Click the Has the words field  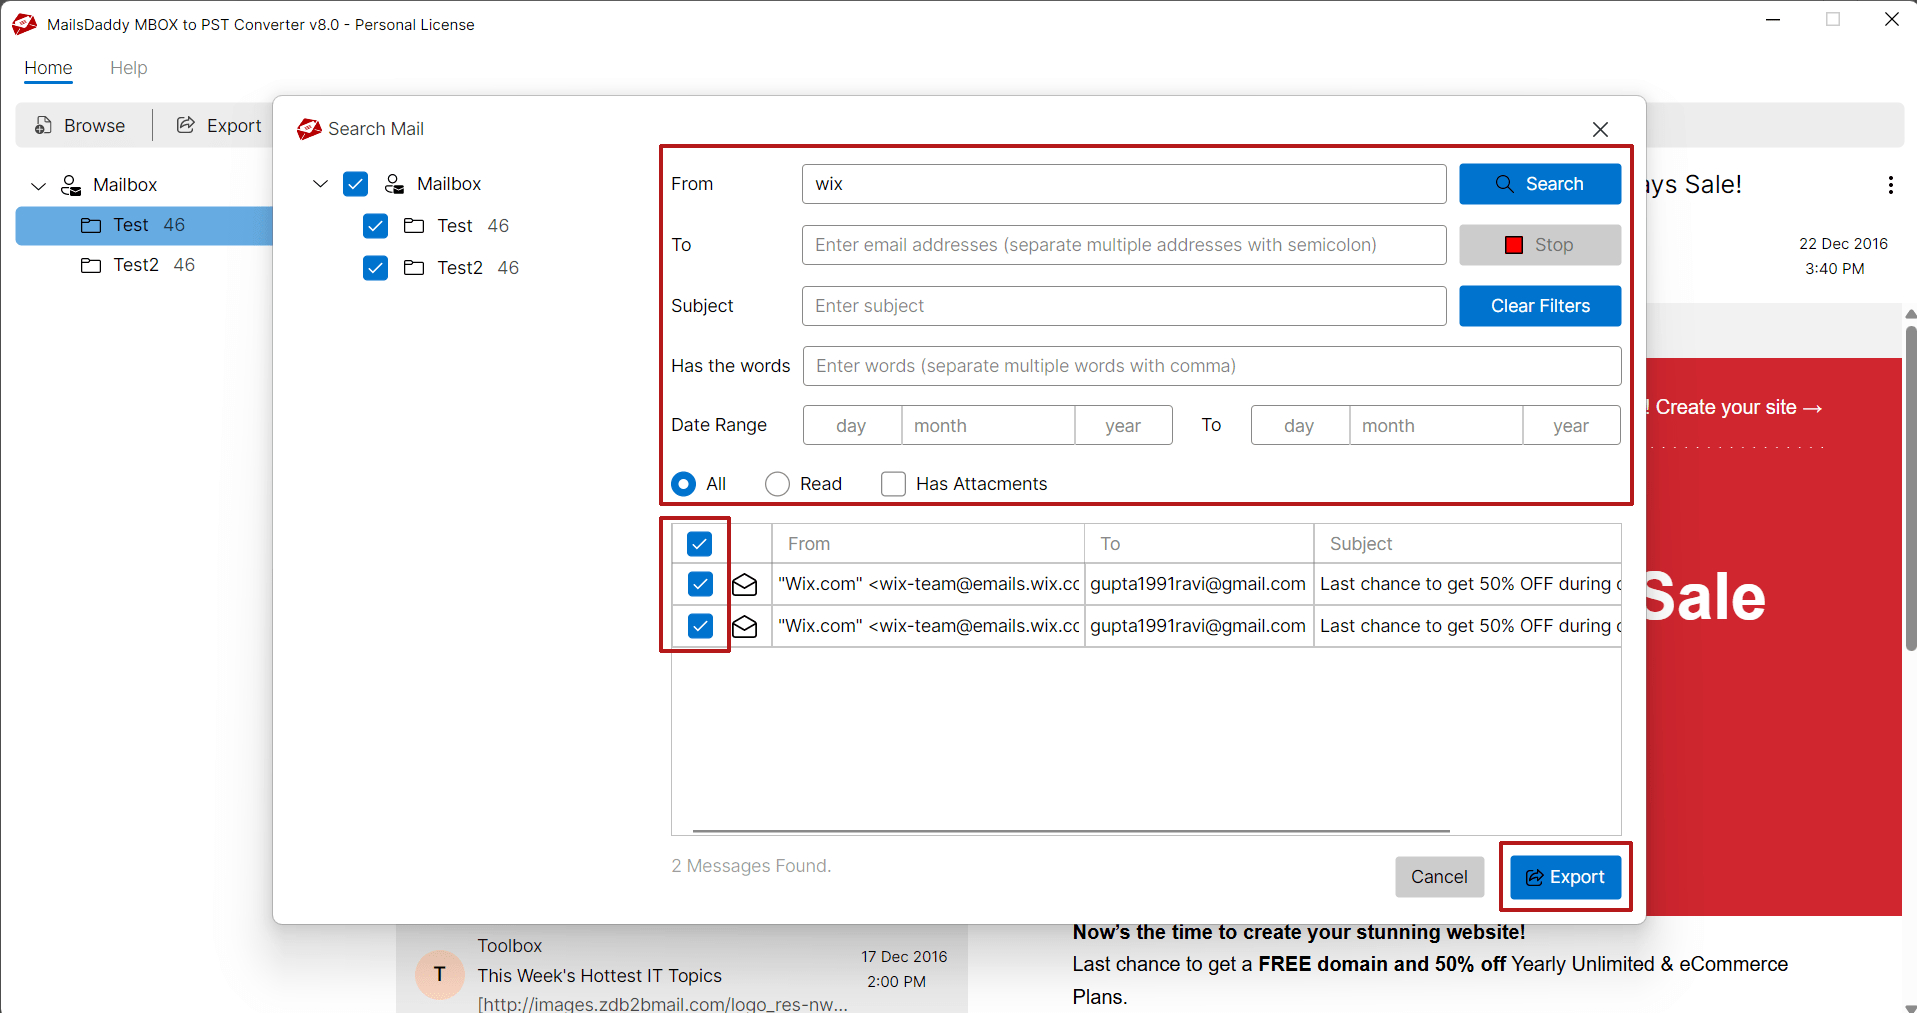1212,366
